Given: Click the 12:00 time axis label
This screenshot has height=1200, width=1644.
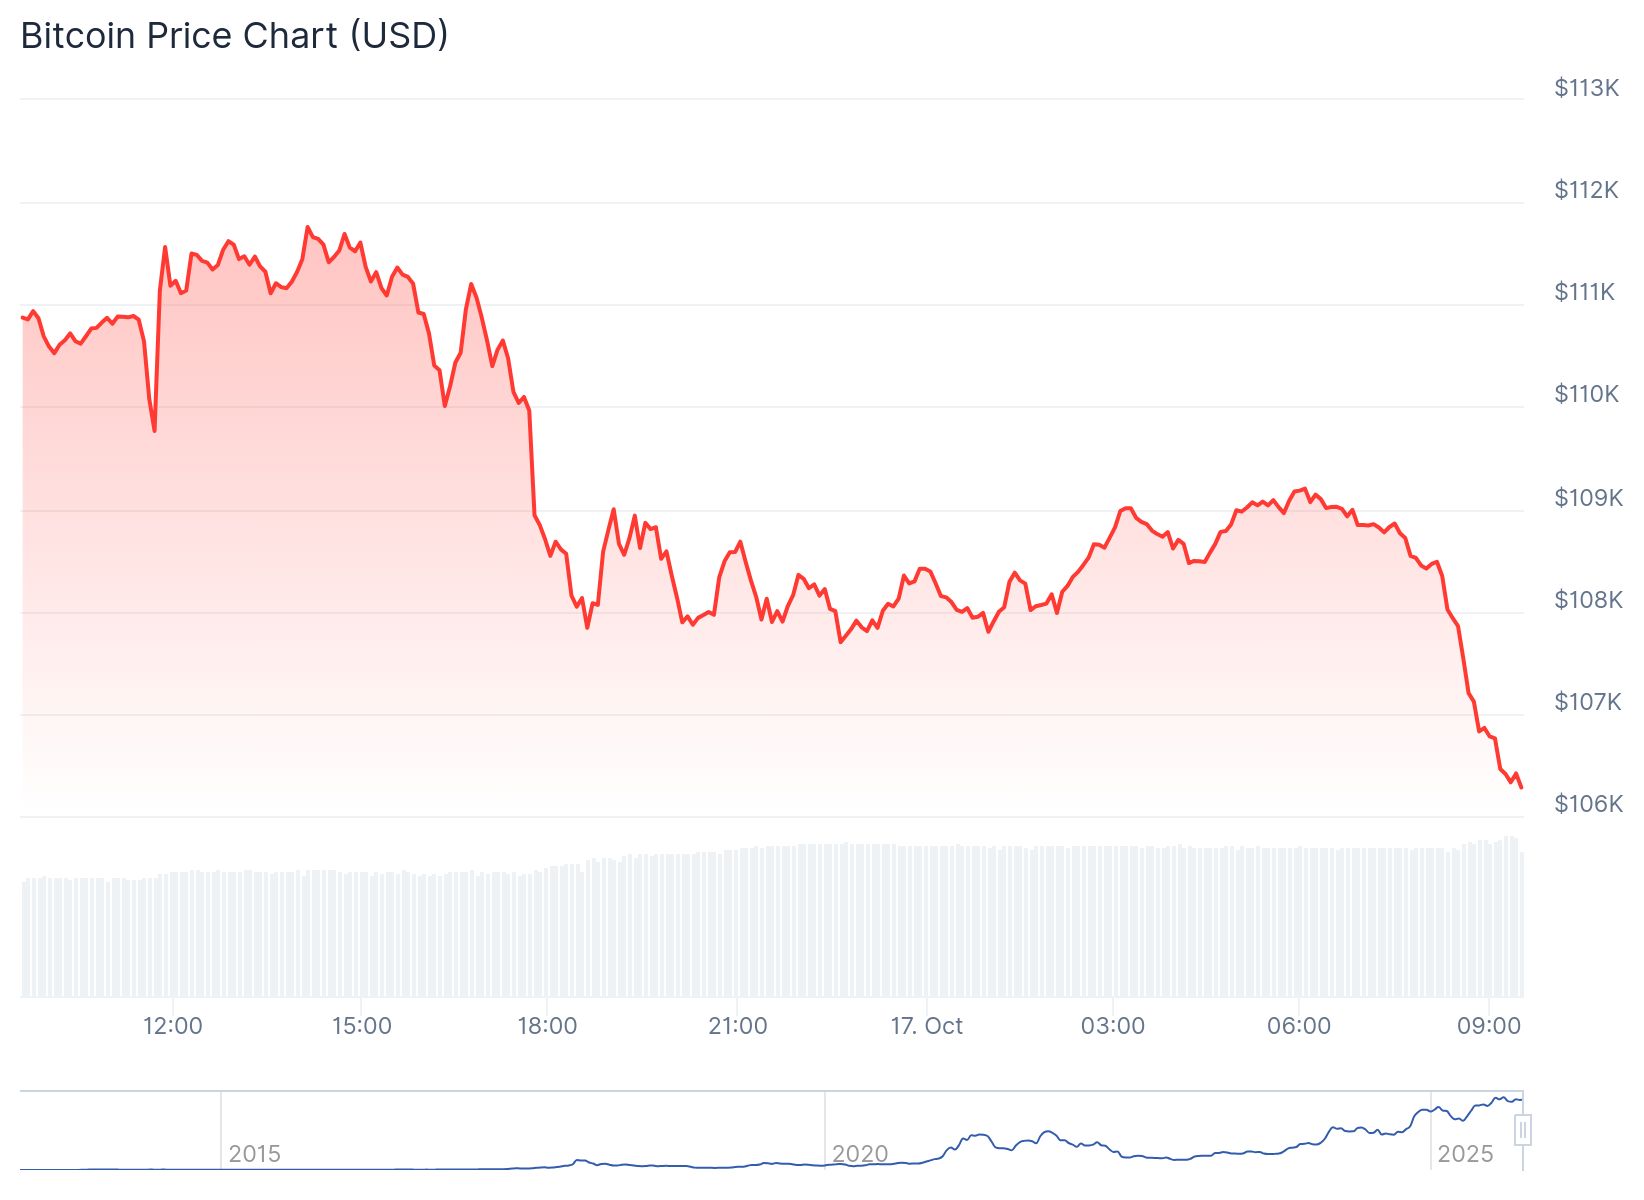Looking at the screenshot, I should 172,1026.
